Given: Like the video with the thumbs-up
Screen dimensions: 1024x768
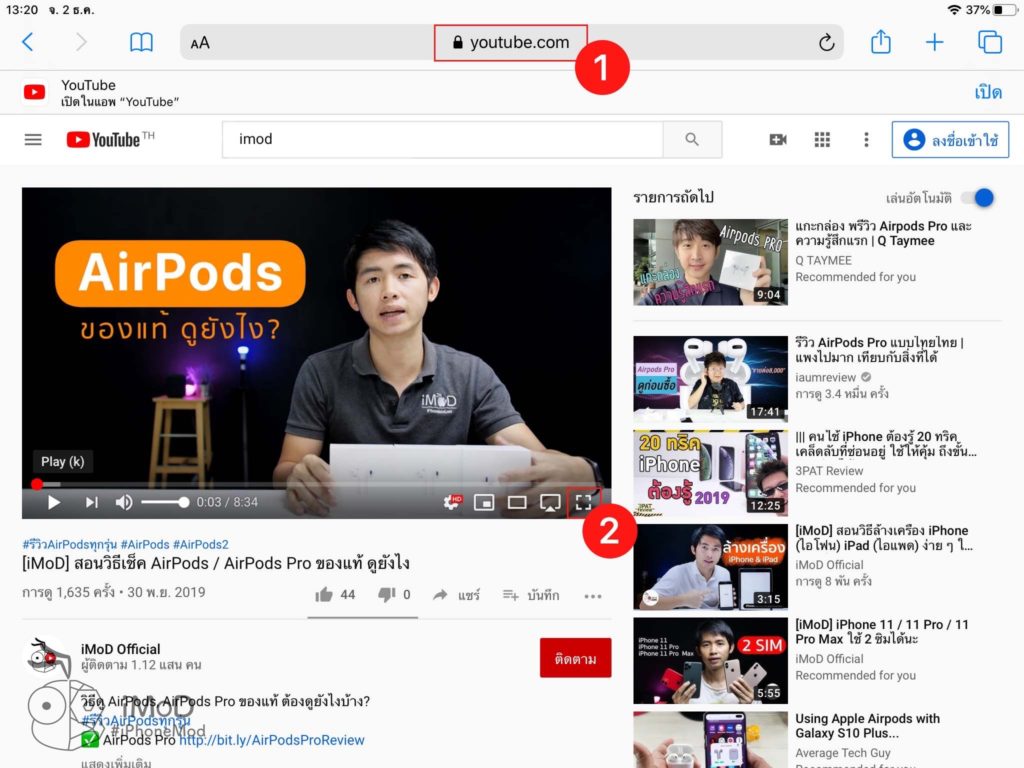Looking at the screenshot, I should coord(323,594).
